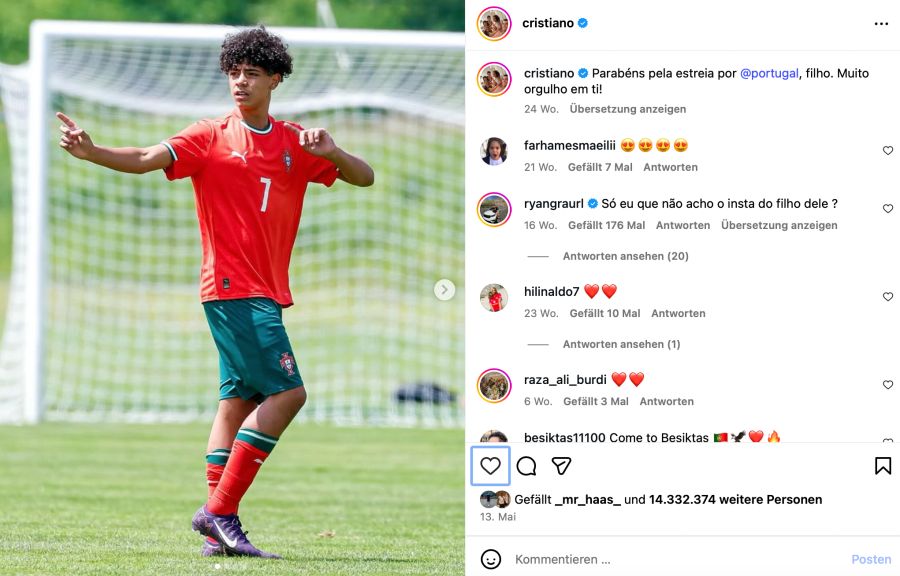This screenshot has width=900, height=576.
Task: Like the hilinaldo7 comment
Action: pos(887,297)
